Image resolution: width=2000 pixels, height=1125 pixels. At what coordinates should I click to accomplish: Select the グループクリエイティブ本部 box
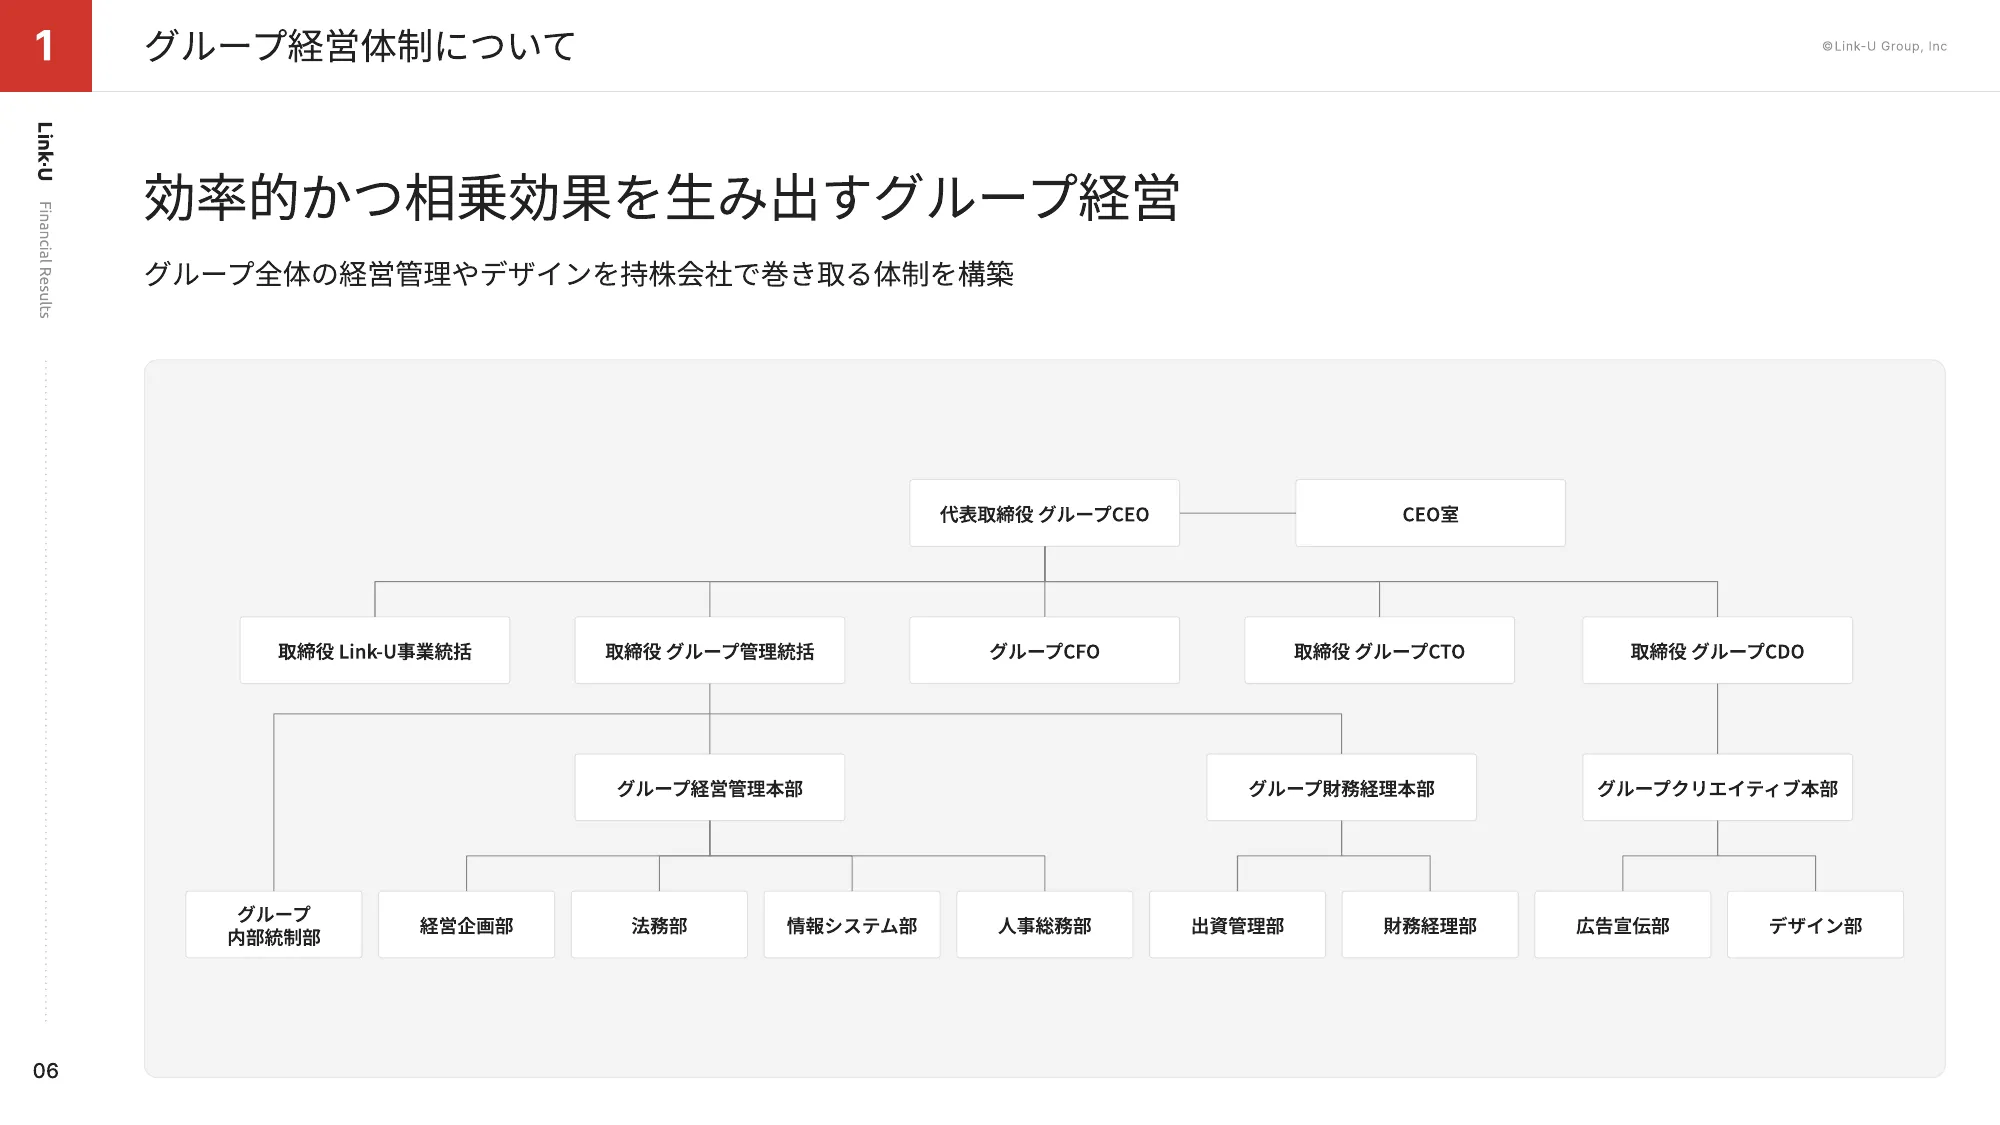point(1717,788)
